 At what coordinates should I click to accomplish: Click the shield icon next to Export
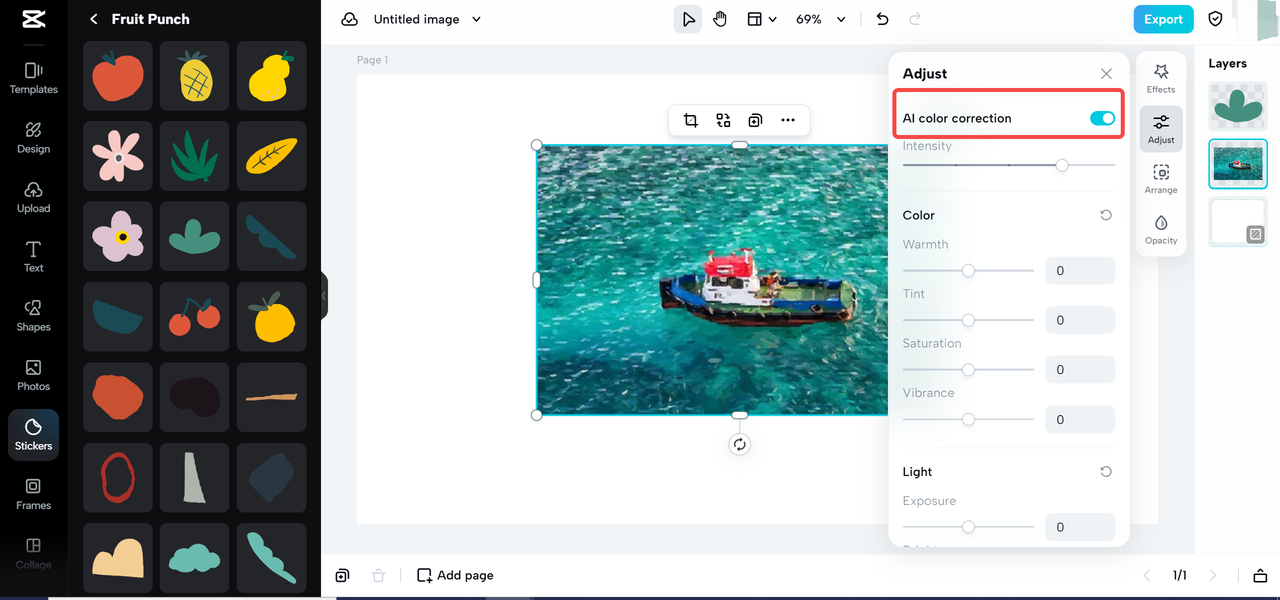pos(1216,19)
